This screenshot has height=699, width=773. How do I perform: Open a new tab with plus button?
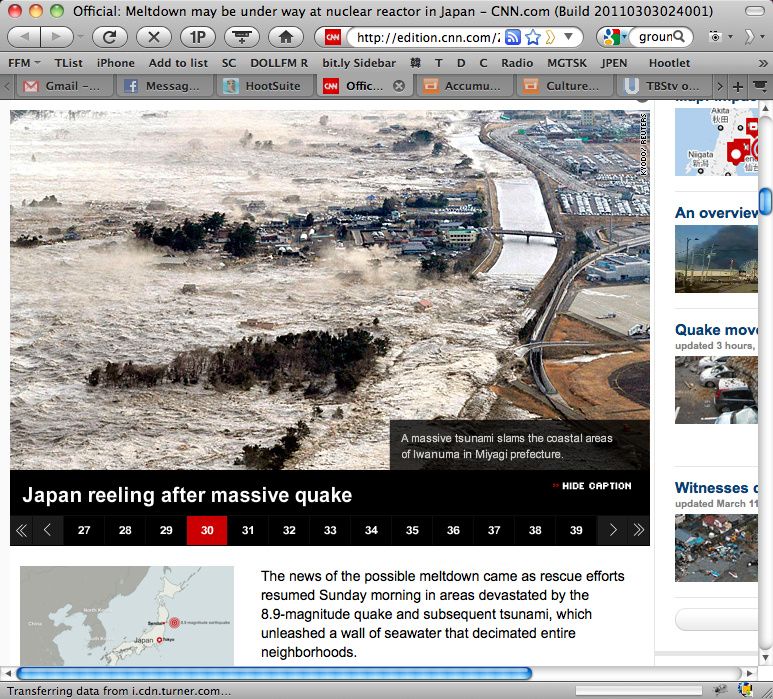tap(738, 86)
